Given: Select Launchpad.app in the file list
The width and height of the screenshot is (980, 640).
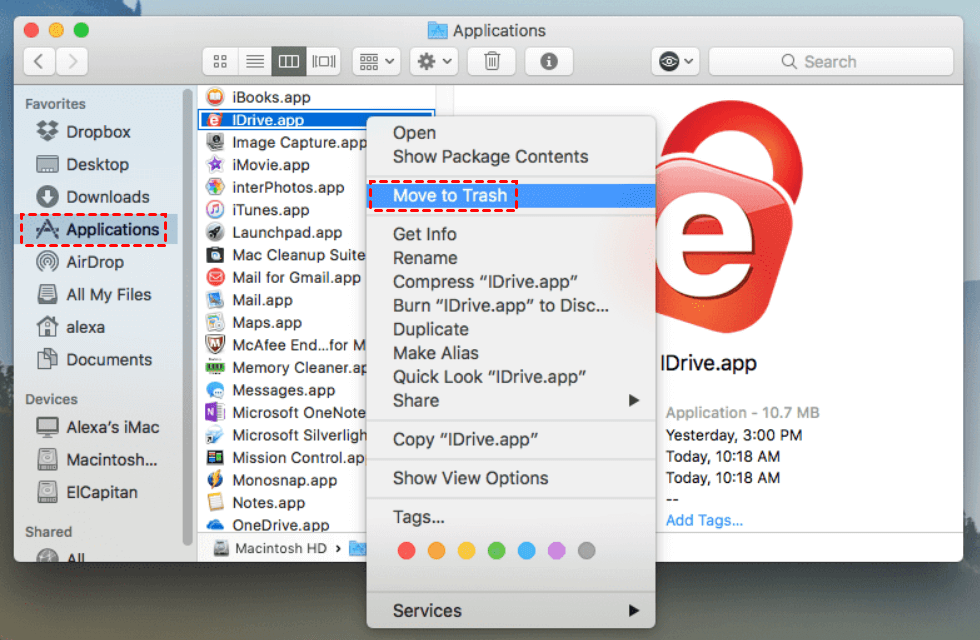Looking at the screenshot, I should [287, 232].
